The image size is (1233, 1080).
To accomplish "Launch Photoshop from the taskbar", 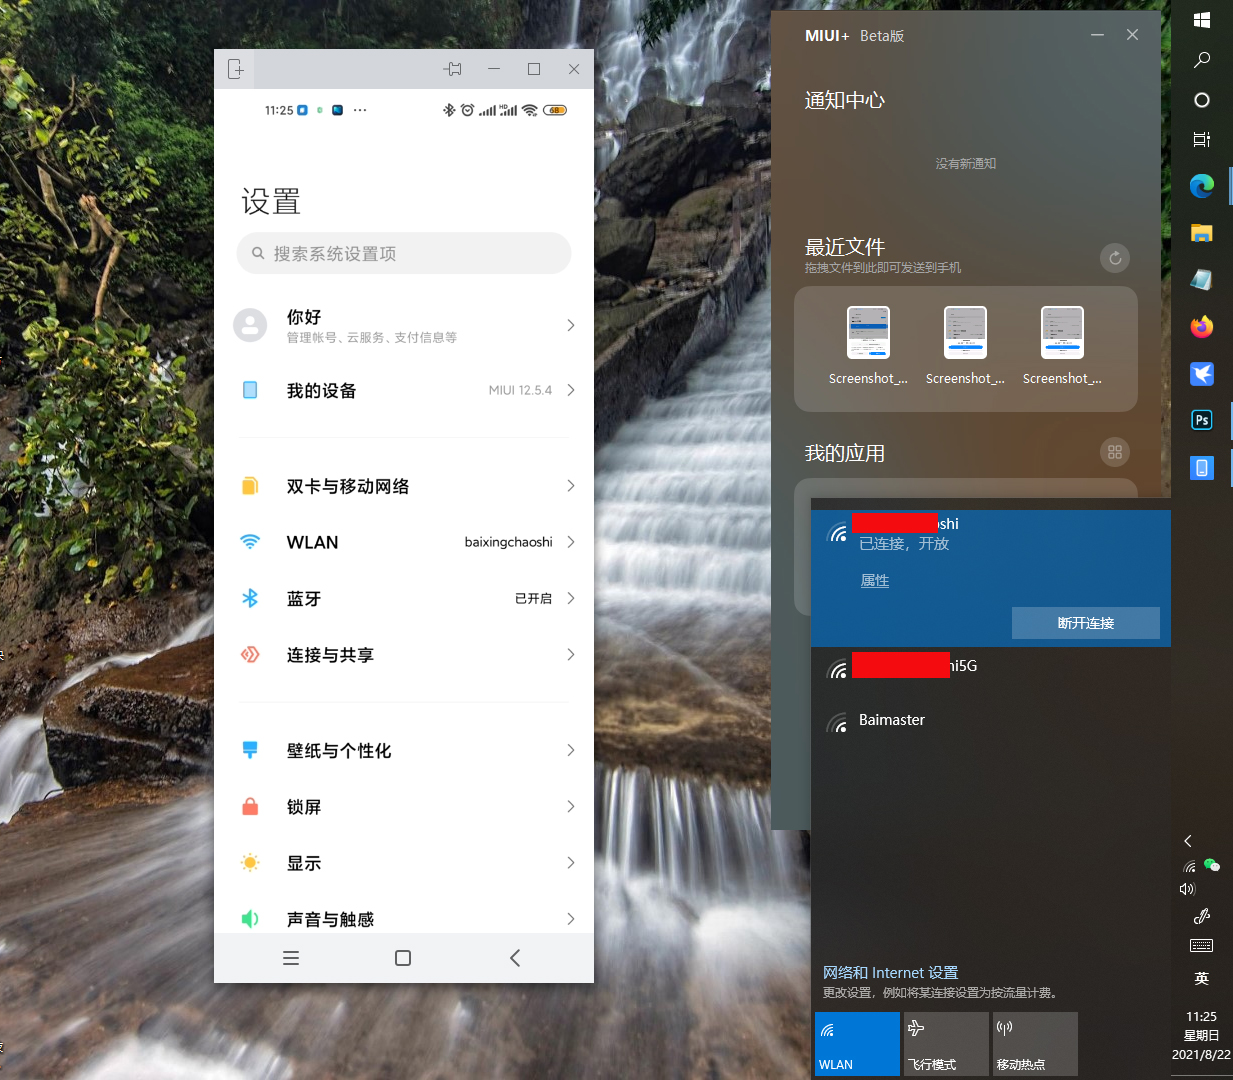I will (x=1201, y=420).
